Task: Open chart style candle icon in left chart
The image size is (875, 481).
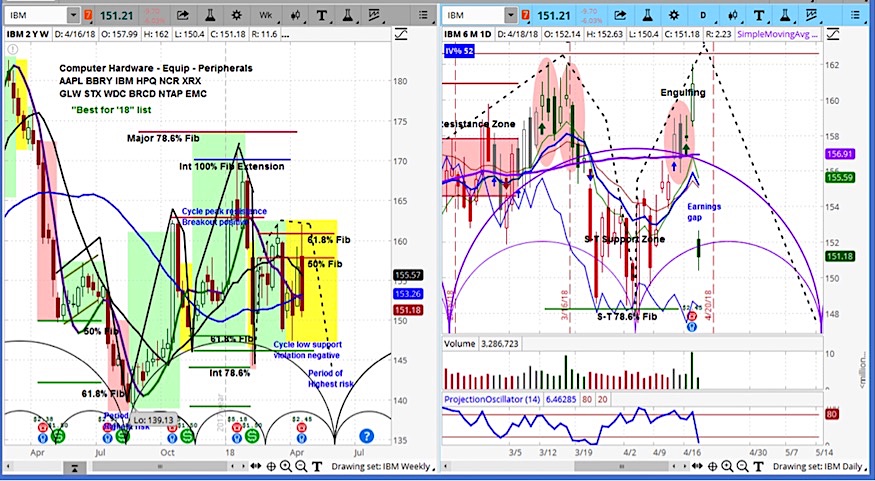Action: (x=295, y=15)
